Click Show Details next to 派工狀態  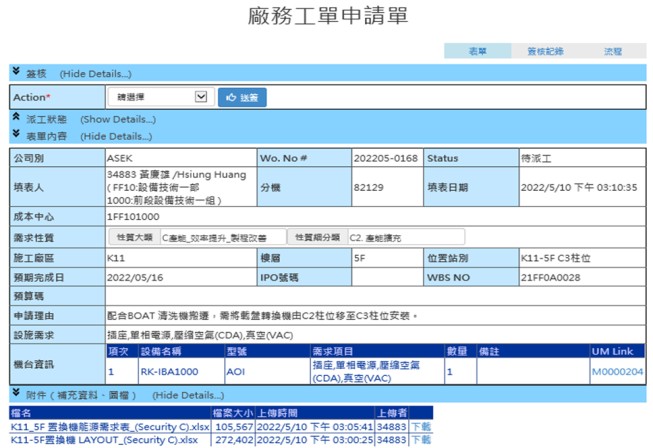tap(118, 120)
